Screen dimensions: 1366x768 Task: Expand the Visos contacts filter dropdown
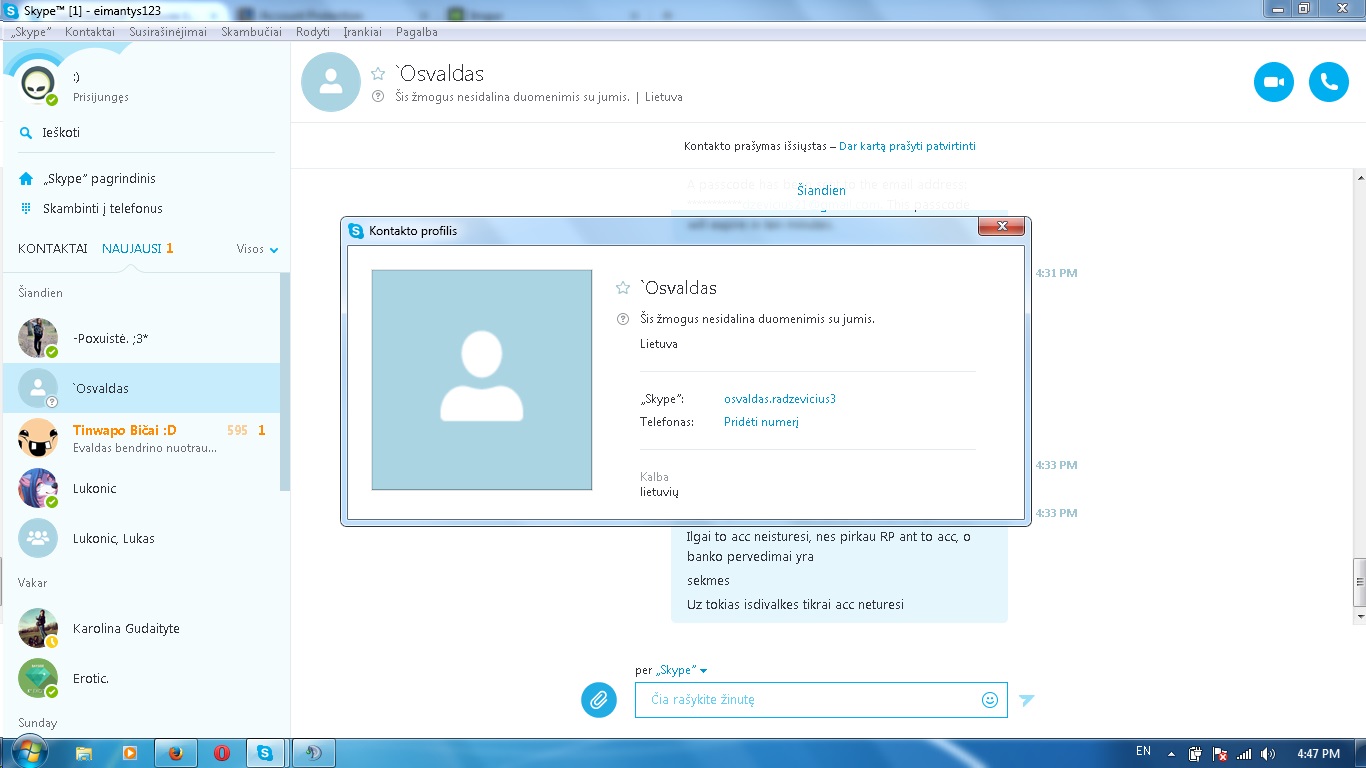coord(258,249)
